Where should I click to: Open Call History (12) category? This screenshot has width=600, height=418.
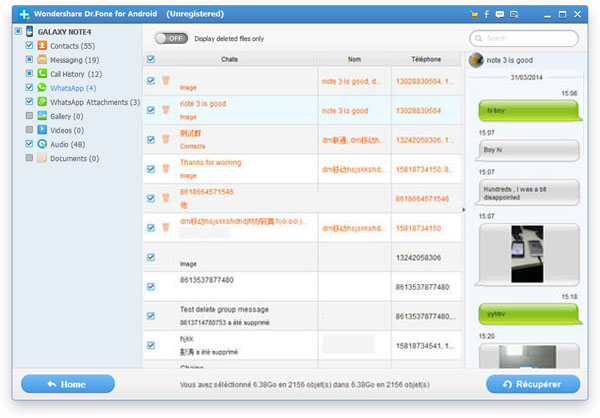[76, 74]
